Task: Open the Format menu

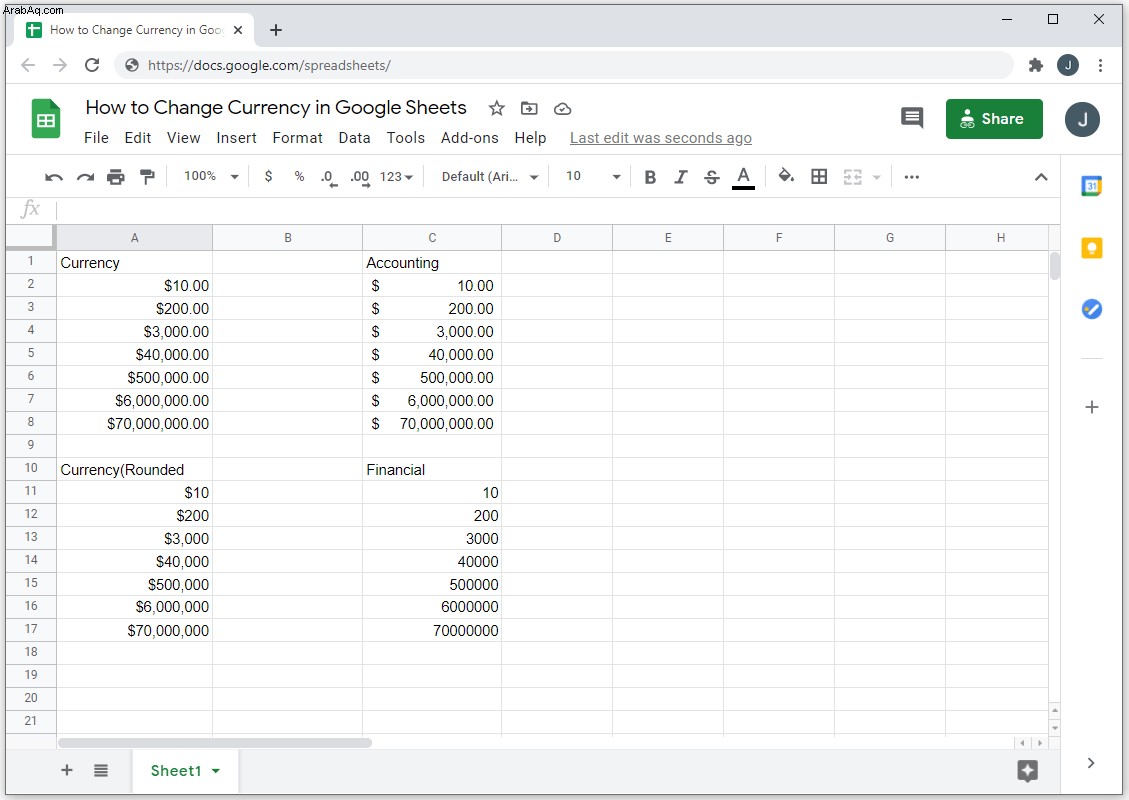Action: point(297,138)
